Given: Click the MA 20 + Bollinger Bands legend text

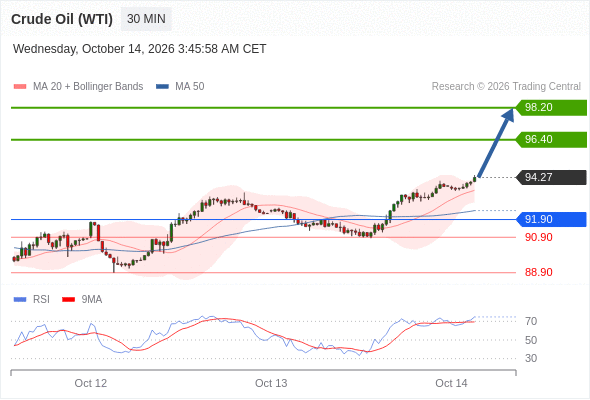Looking at the screenshot, I should click(x=88, y=87).
